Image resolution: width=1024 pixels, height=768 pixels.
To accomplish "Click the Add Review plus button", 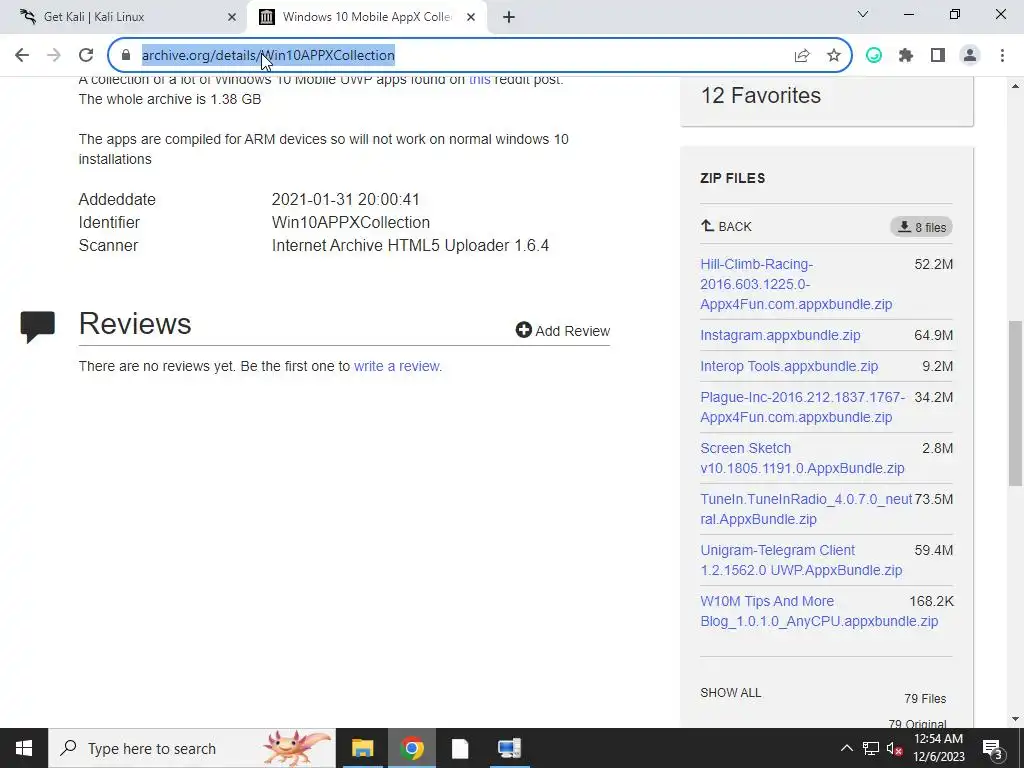I will click(x=562, y=330).
